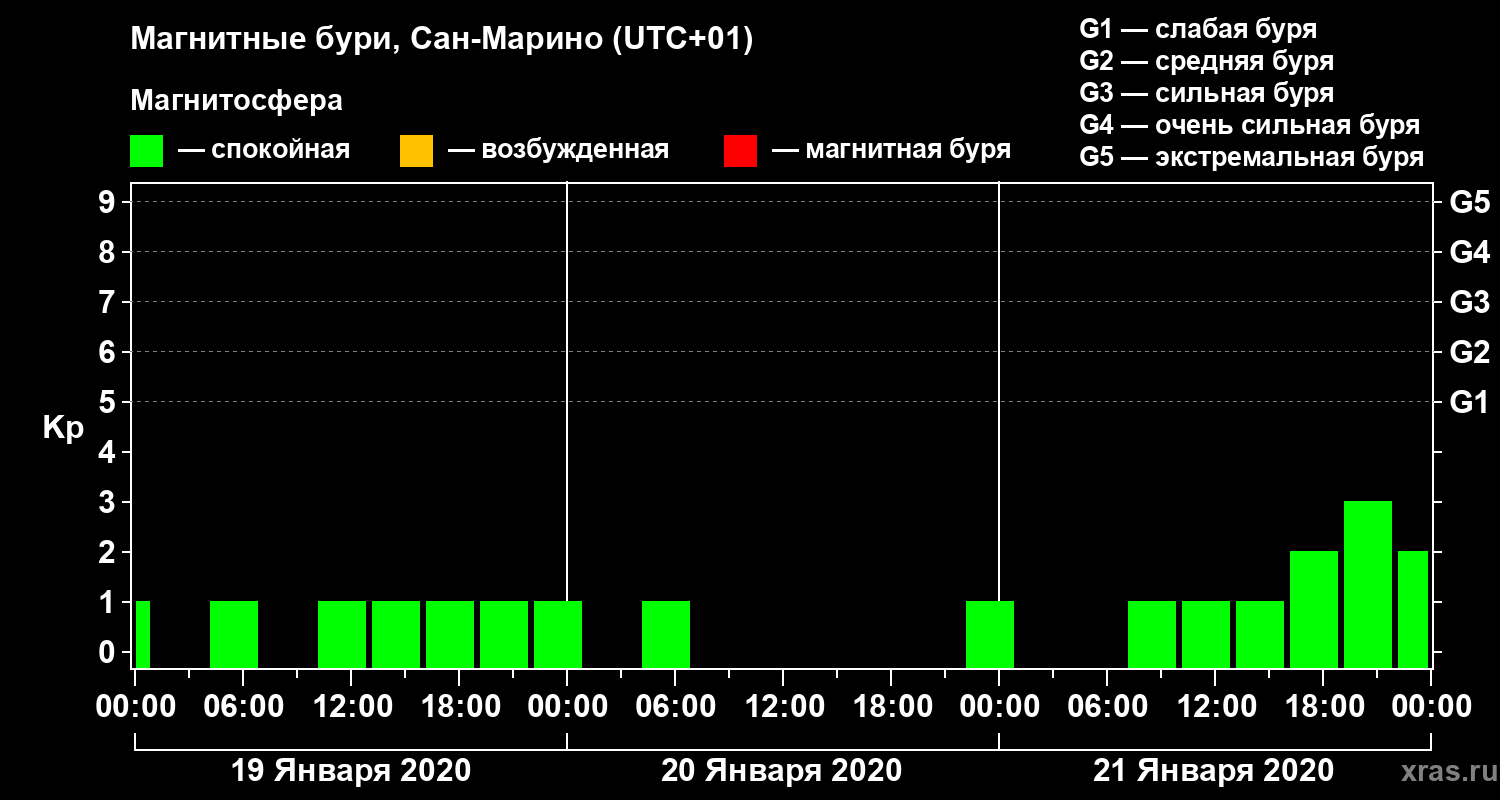Viewport: 1500px width, 800px height.
Task: Click the '19 Января 2020' date label
Action: [350, 771]
